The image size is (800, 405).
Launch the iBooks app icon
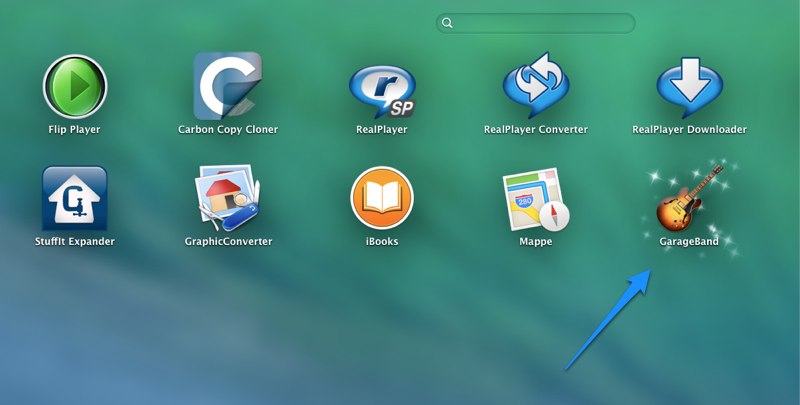pos(382,198)
